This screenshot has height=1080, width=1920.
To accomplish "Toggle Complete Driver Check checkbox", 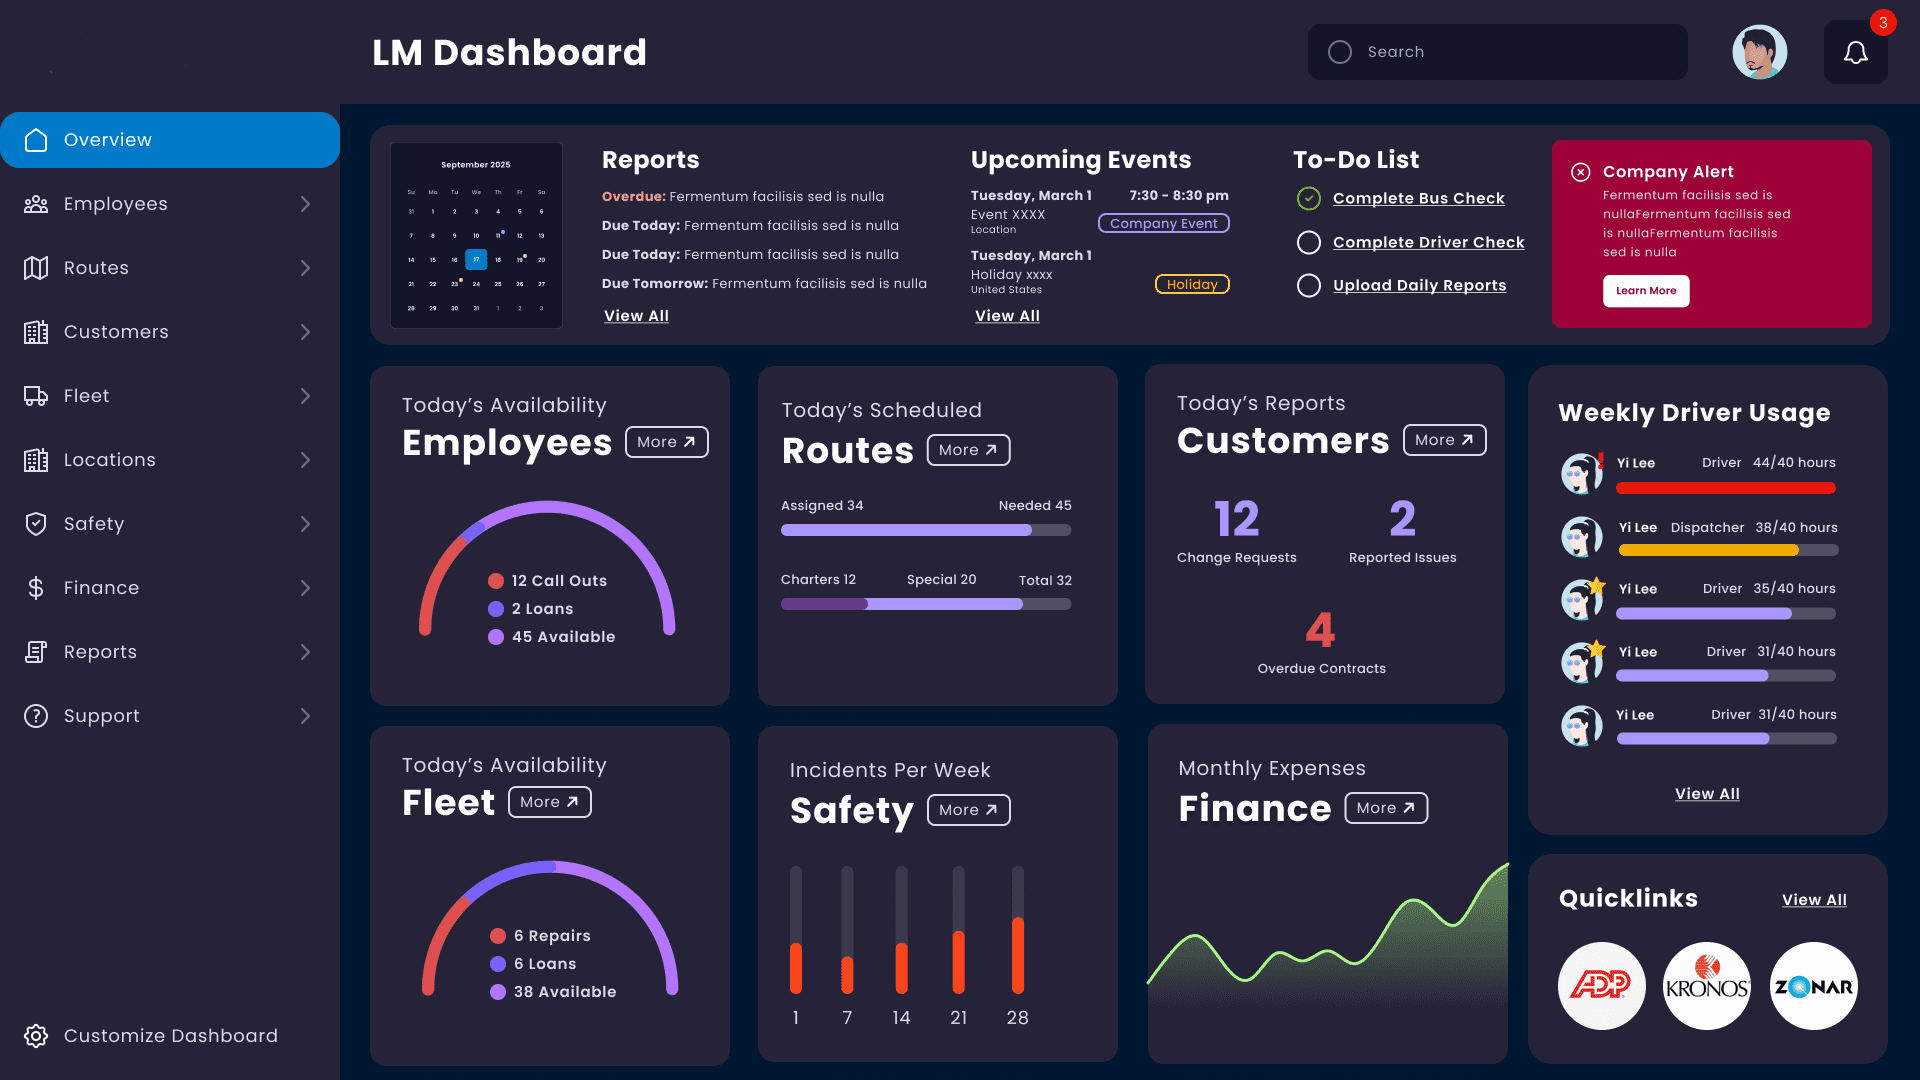I will pyautogui.click(x=1308, y=241).
